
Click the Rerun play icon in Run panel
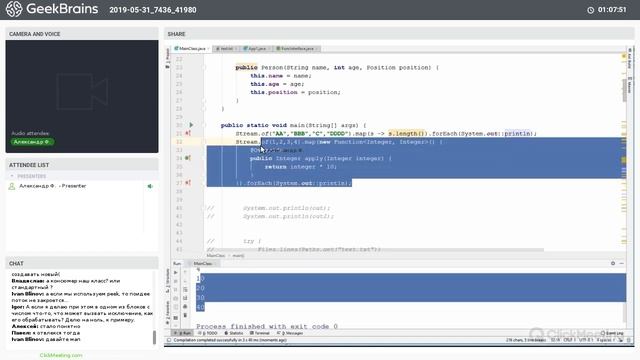pos(176,272)
